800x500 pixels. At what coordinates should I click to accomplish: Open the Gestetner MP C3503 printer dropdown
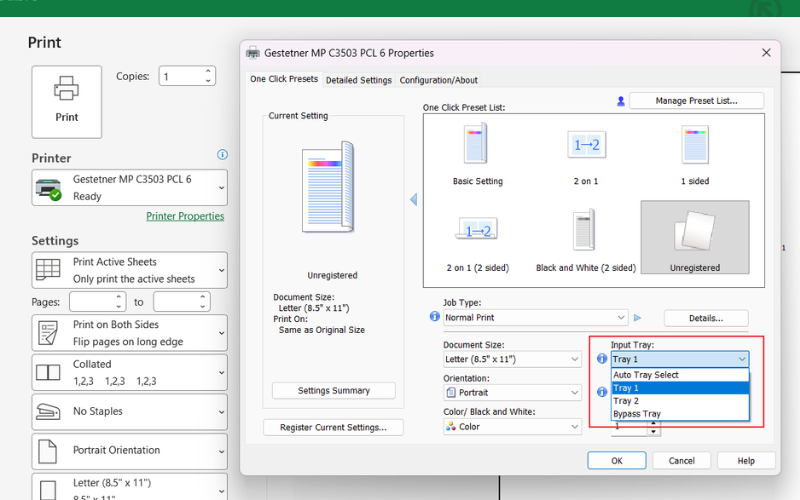(130, 188)
